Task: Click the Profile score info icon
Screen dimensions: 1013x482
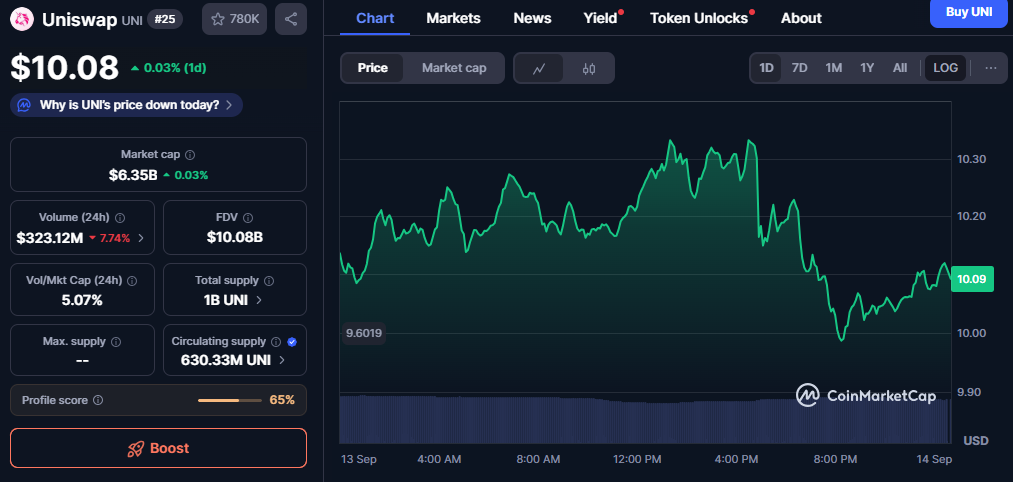Action: point(98,400)
